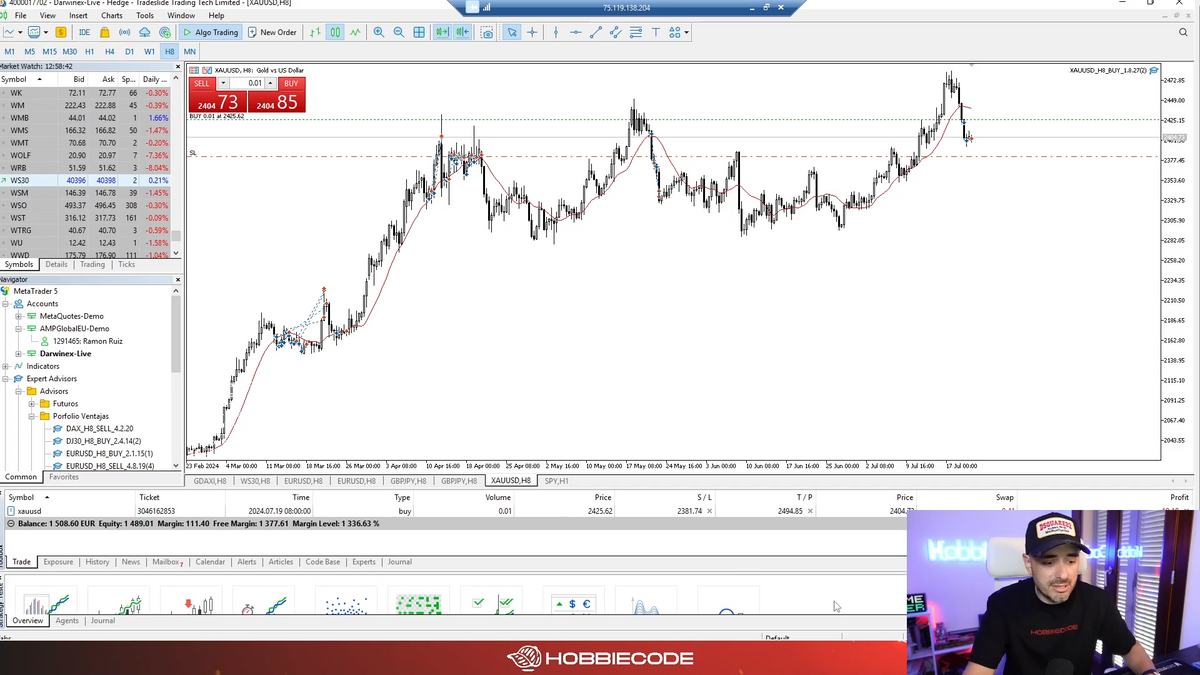Collapse the Porfolio Ventajas folder
Image resolution: width=1200 pixels, height=675 pixels.
(x=32, y=416)
